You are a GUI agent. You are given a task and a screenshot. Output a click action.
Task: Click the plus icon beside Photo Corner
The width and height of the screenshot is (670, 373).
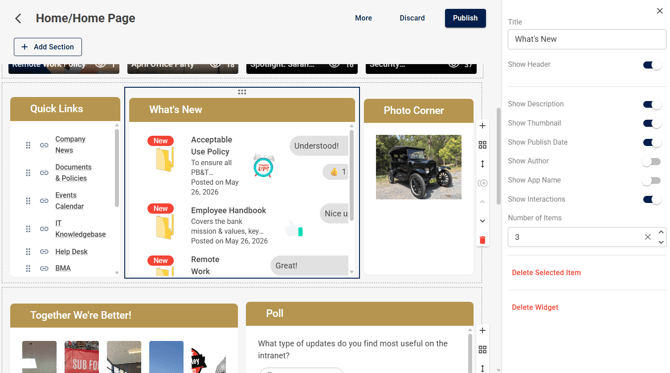(482, 126)
